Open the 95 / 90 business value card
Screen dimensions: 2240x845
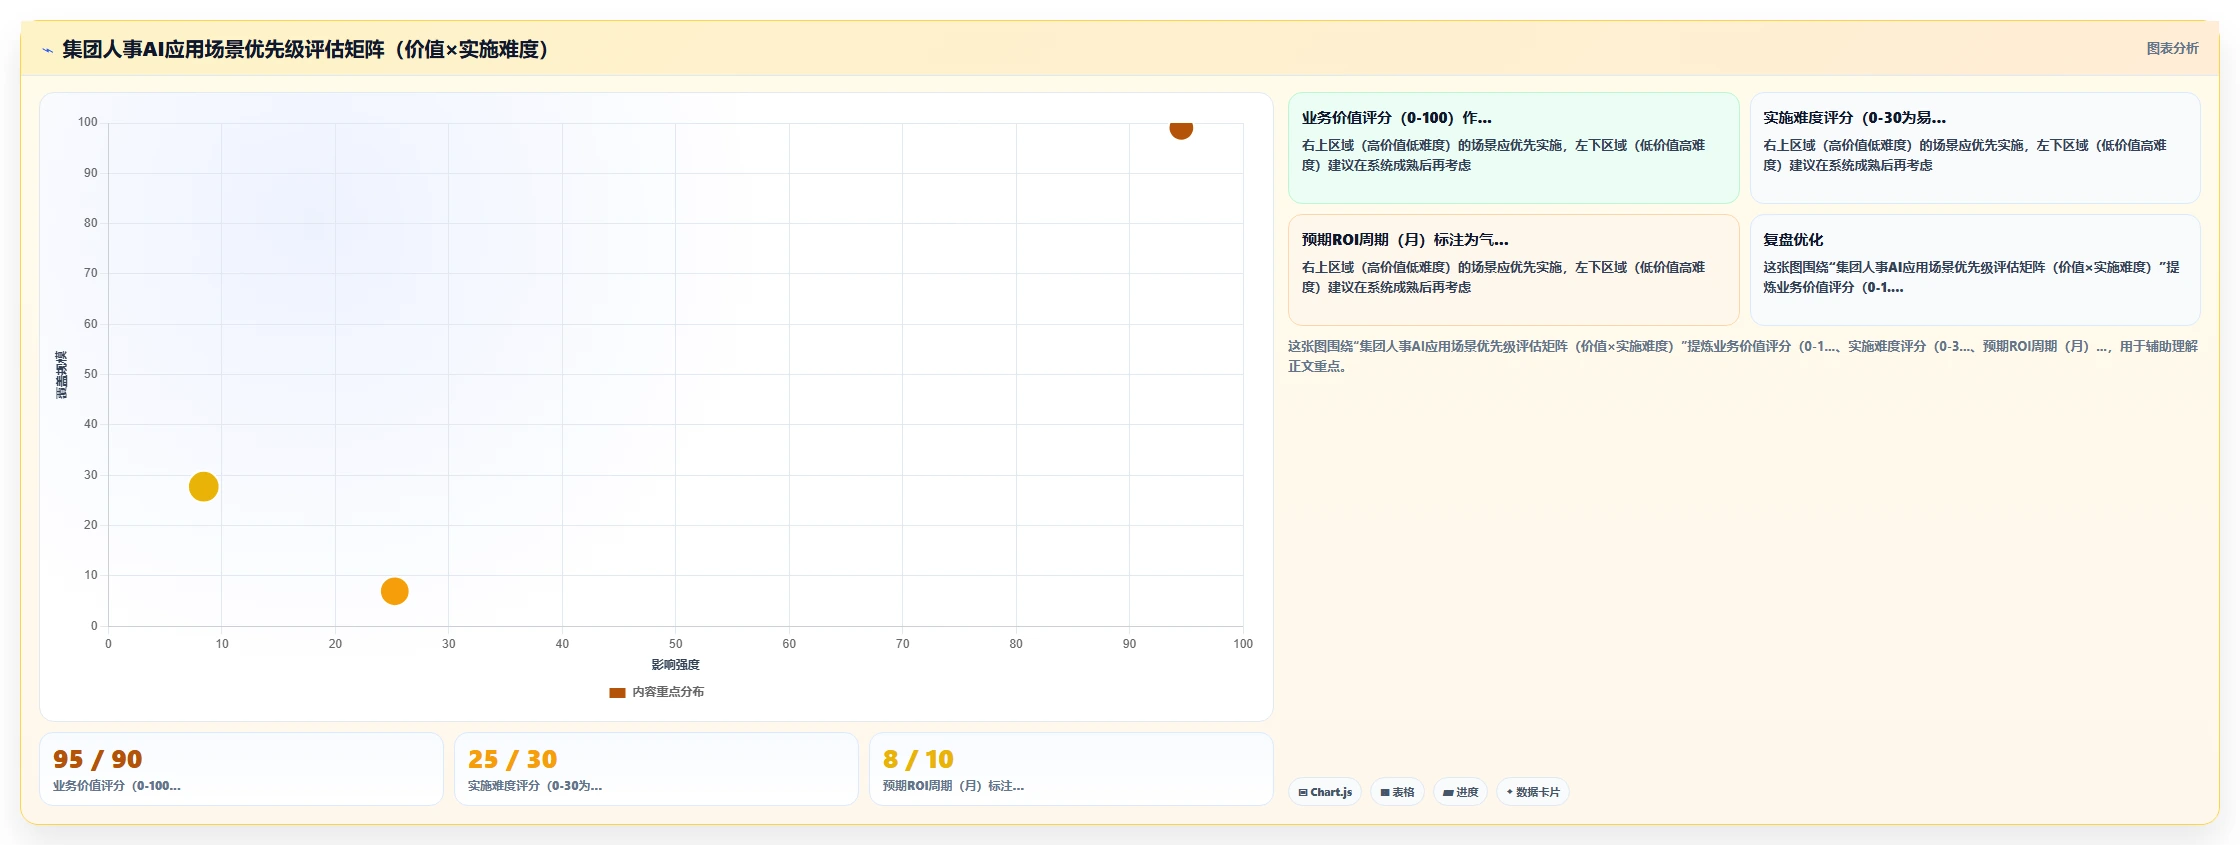[x=241, y=769]
